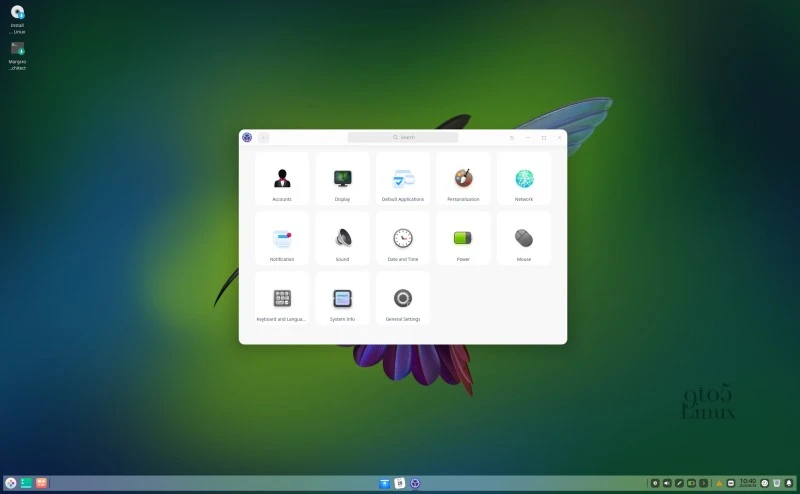Click the orange icon in the dock
800x494 pixels.
tap(41, 483)
